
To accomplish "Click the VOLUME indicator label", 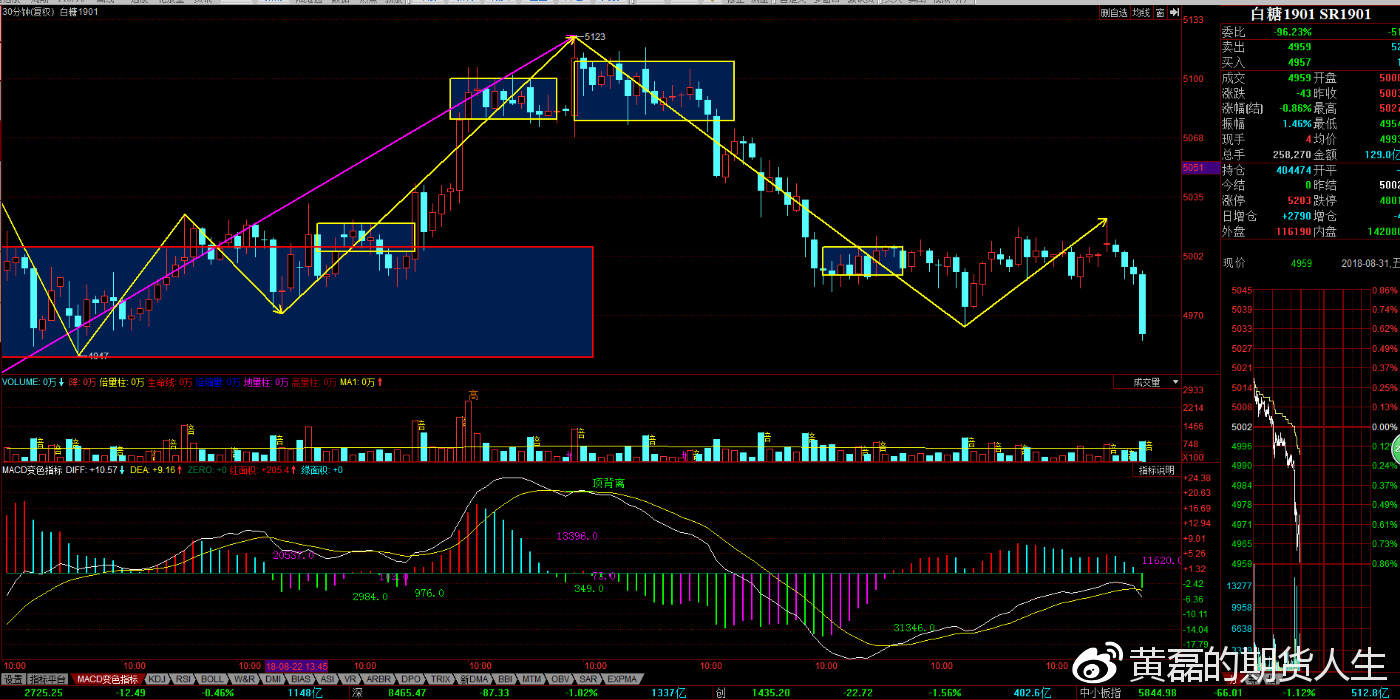I will coord(34,382).
